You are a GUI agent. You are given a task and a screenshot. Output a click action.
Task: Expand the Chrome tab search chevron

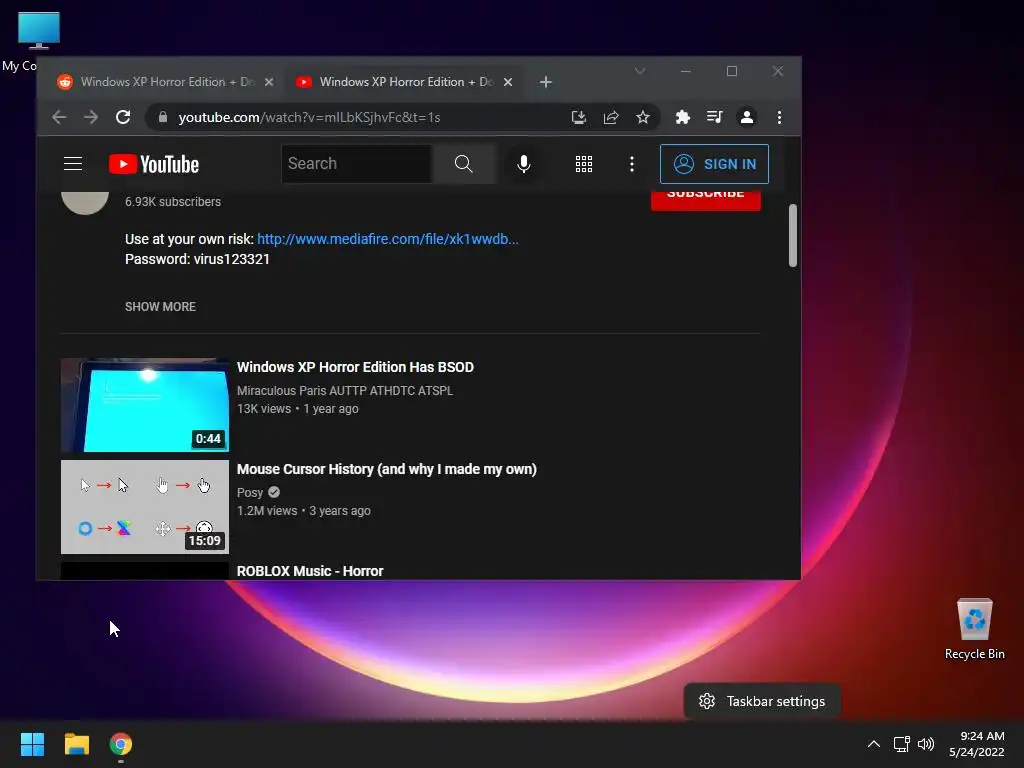pos(640,71)
